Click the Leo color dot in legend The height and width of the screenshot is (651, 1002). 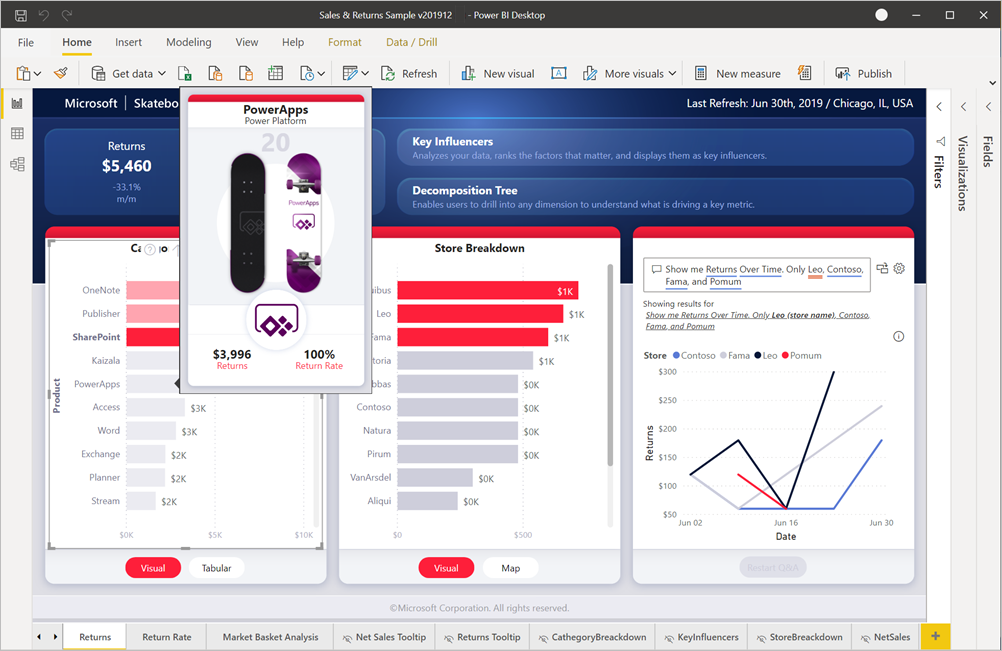pos(757,354)
